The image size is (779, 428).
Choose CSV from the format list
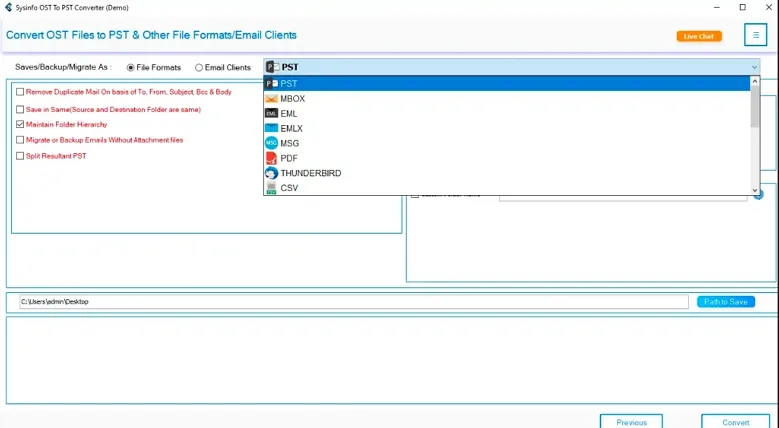pyautogui.click(x=507, y=188)
